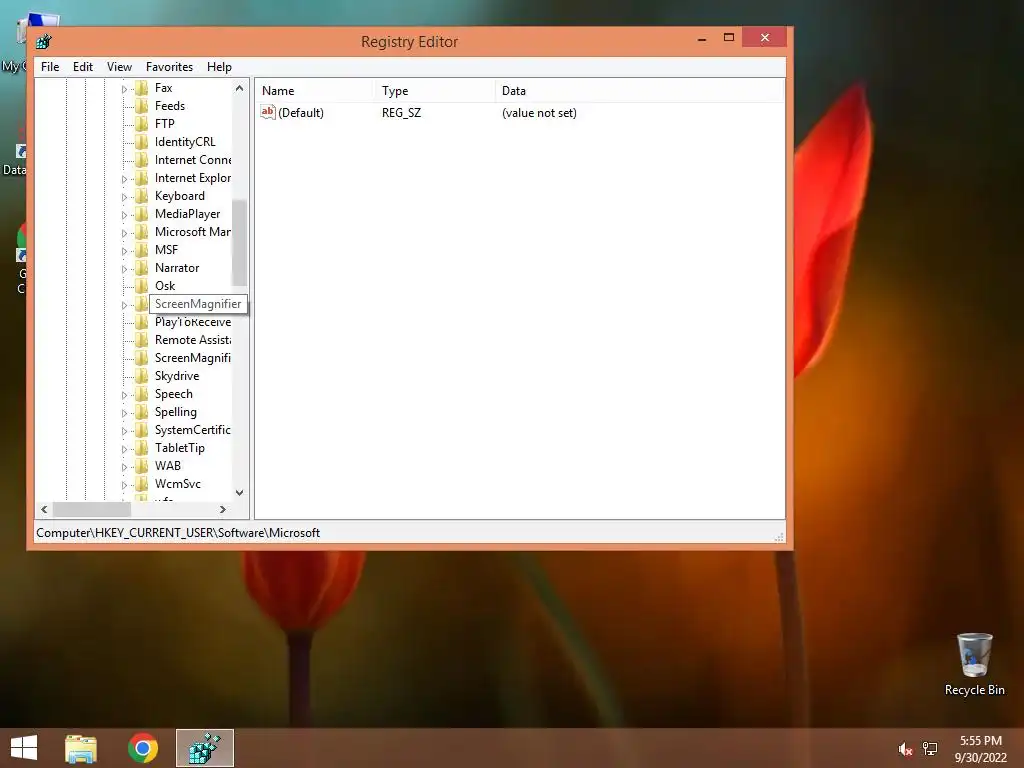The height and width of the screenshot is (768, 1024).
Task: Click the folder icon beside TabletTip
Action: point(141,448)
